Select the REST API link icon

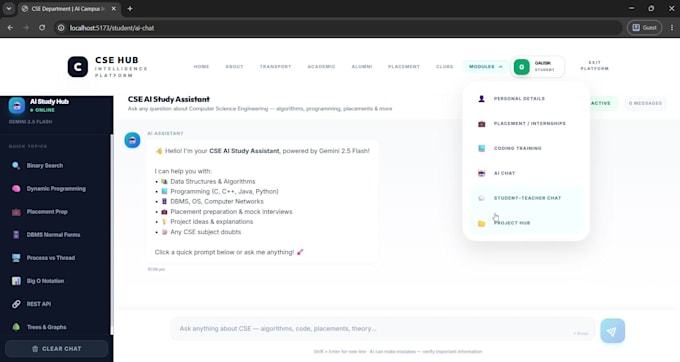[x=16, y=304]
